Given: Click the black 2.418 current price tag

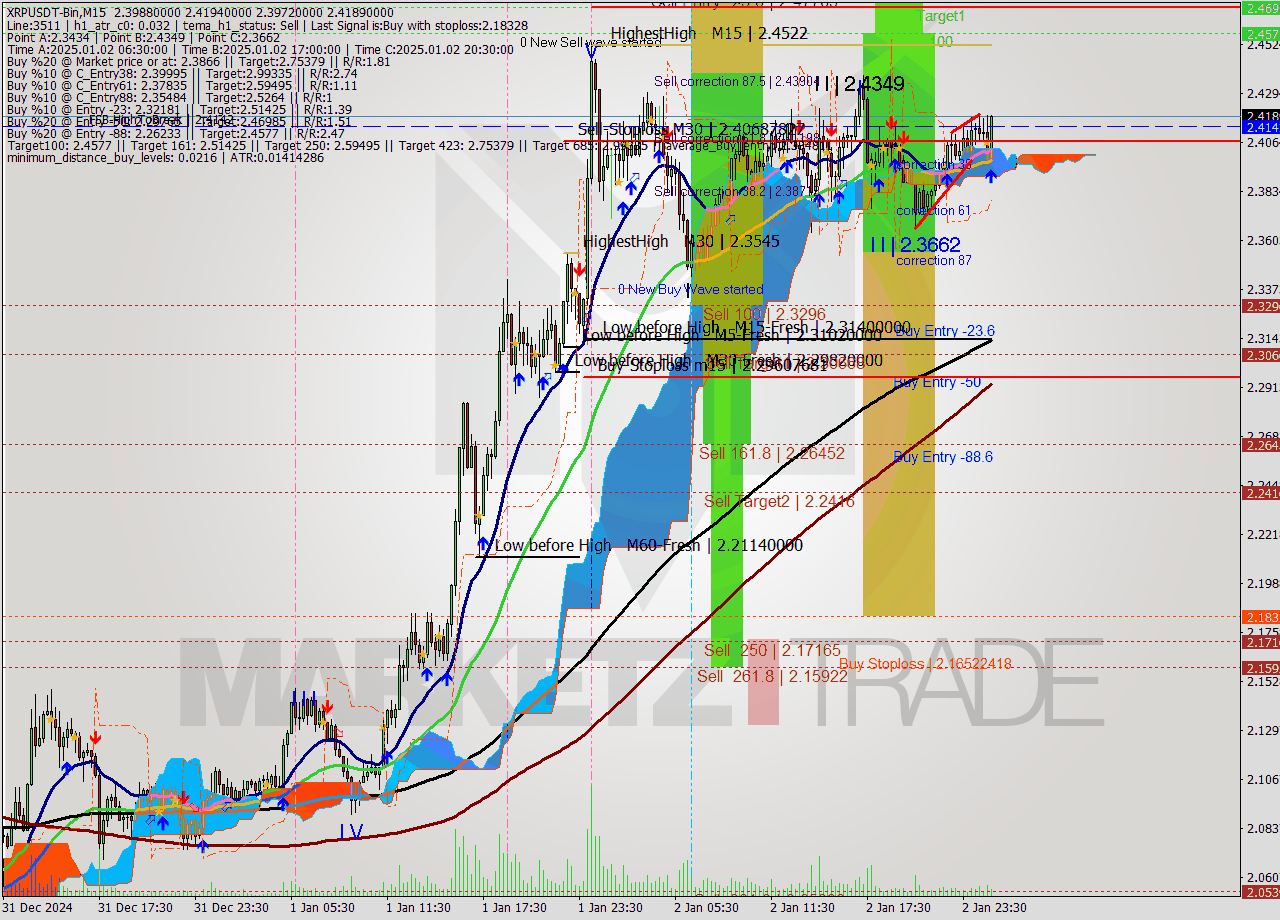Looking at the screenshot, I should (x=1260, y=116).
